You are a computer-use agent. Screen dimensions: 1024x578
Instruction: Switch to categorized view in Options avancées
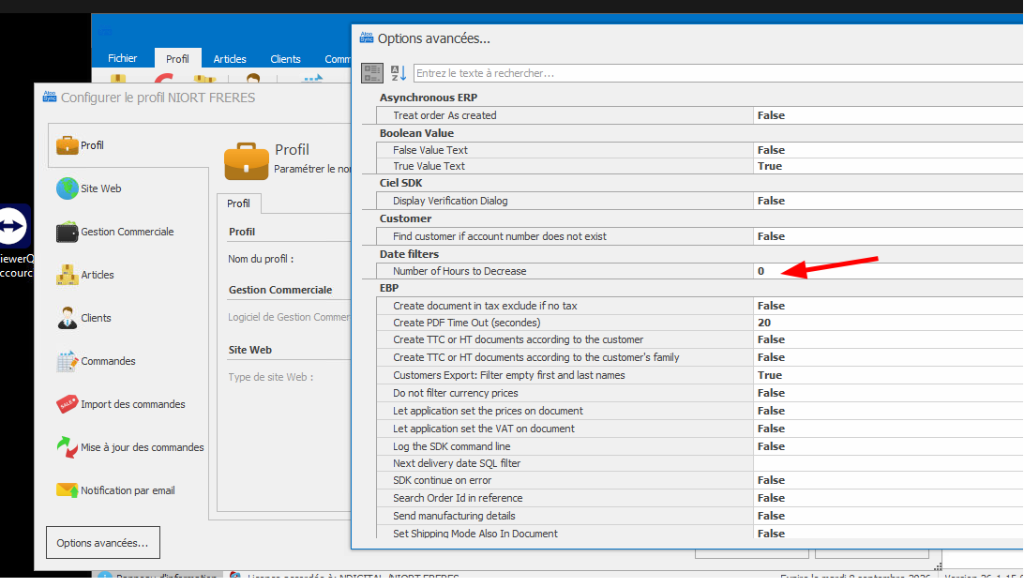pyautogui.click(x=372, y=73)
